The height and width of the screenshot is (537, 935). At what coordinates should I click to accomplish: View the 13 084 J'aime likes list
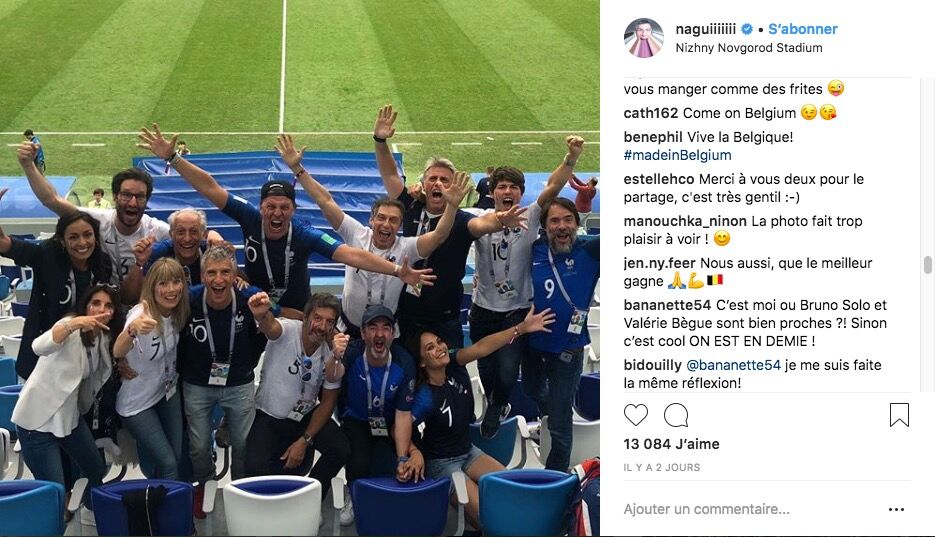671,444
